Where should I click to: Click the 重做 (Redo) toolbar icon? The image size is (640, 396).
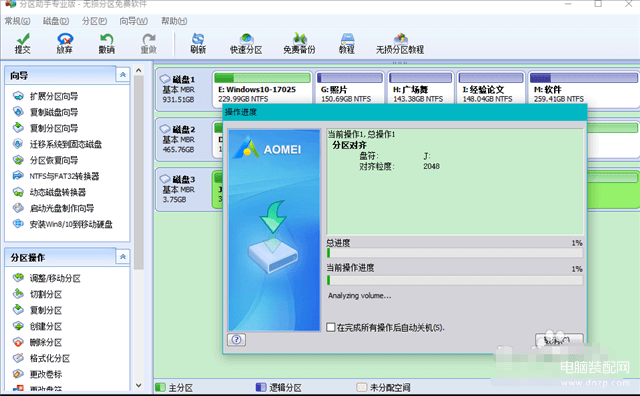[x=149, y=44]
